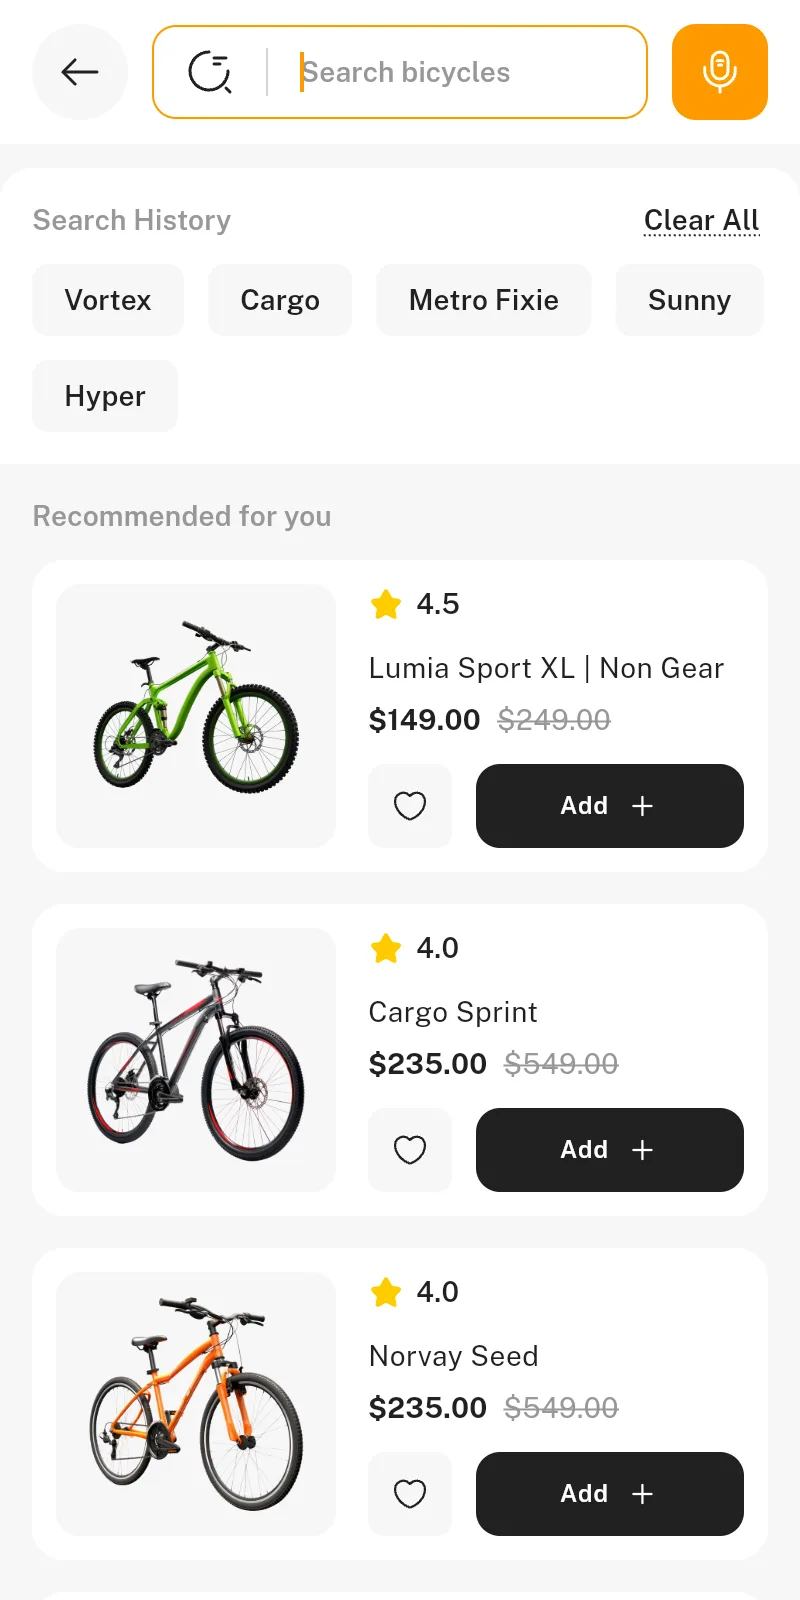This screenshot has width=800, height=1600.
Task: Open the orange Norvay Seed bike image
Action: 196,1404
